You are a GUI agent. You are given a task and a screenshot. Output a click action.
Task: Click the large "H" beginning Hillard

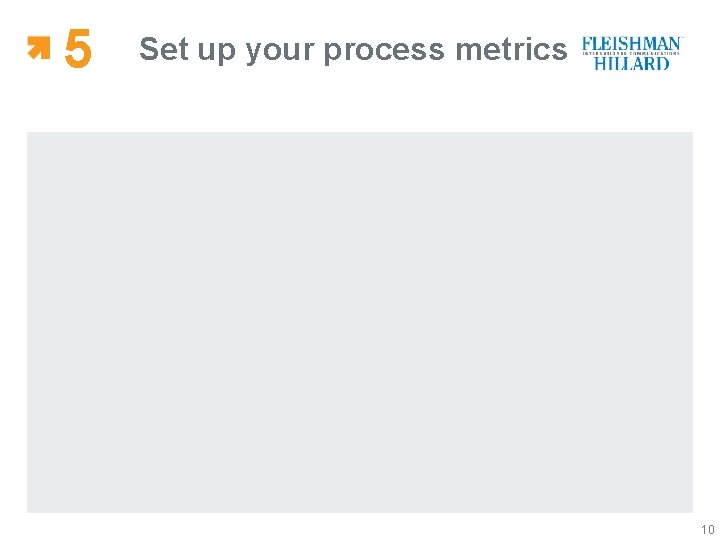click(x=602, y=63)
